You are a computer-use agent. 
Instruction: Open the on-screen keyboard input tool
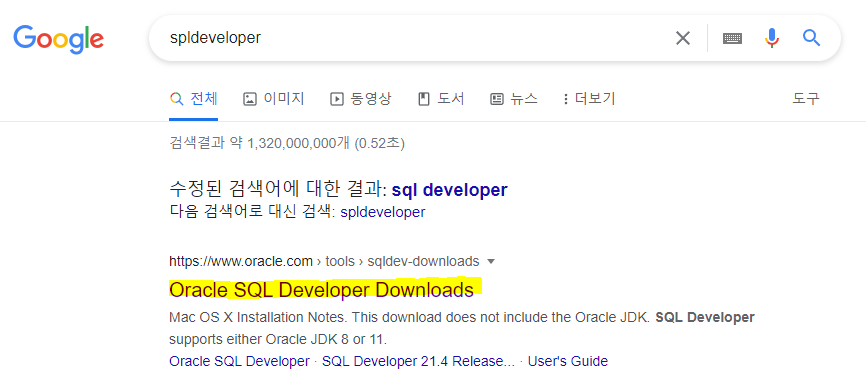click(x=732, y=38)
